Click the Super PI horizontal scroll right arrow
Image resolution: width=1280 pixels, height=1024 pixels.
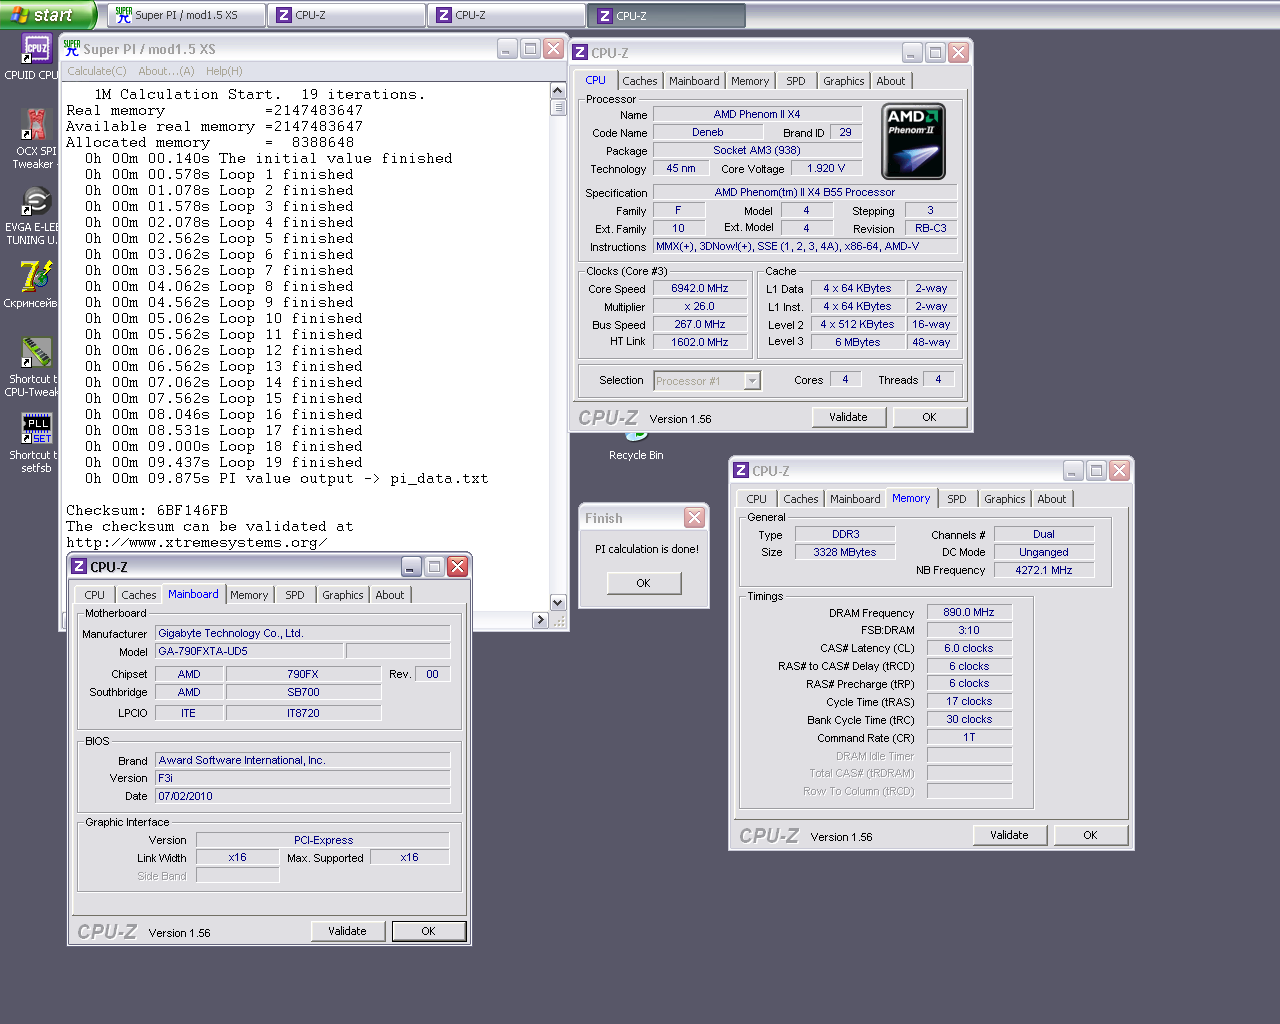tap(541, 620)
